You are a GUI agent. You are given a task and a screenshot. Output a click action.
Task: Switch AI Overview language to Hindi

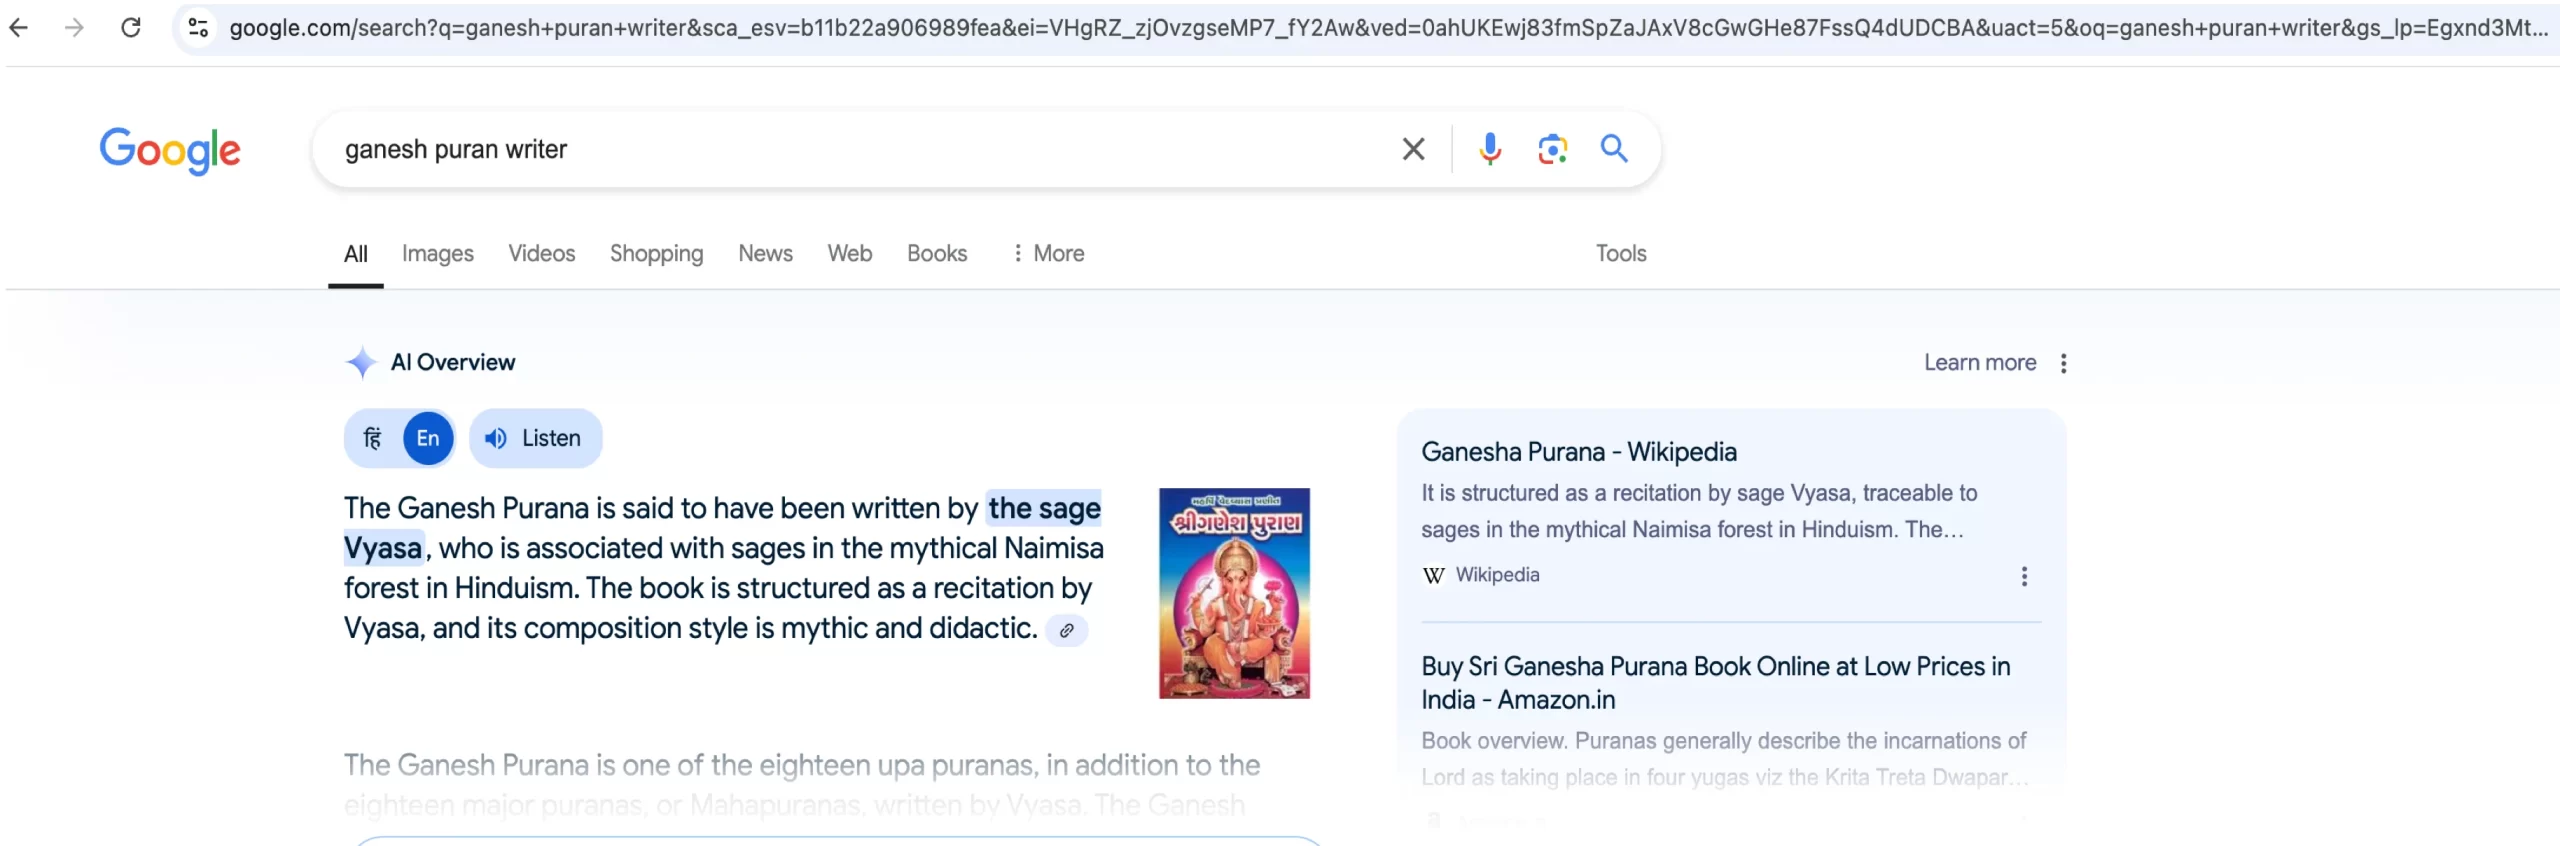(373, 438)
